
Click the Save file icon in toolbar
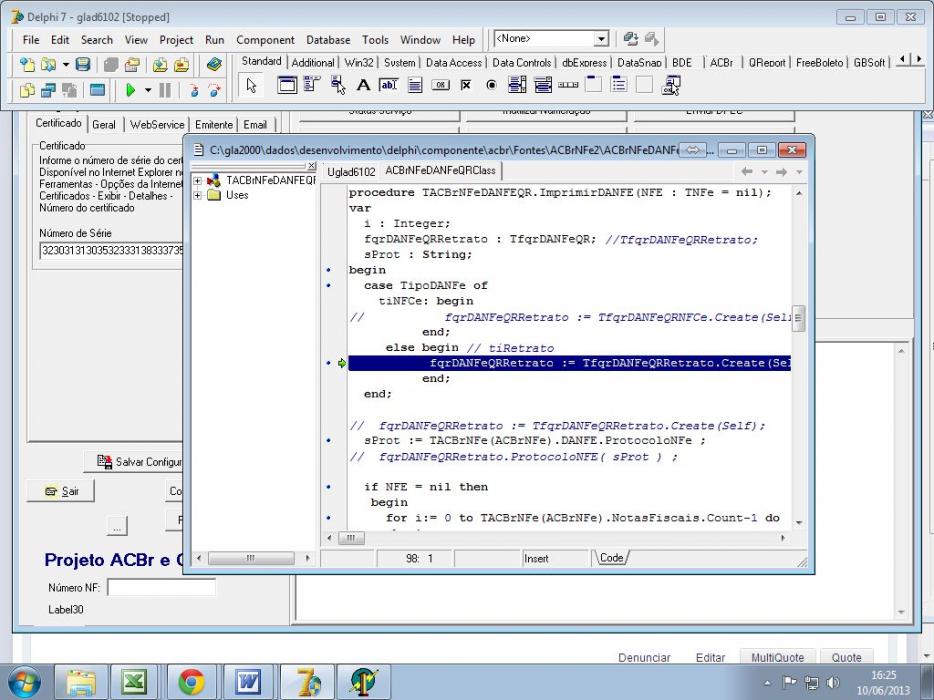[83, 64]
